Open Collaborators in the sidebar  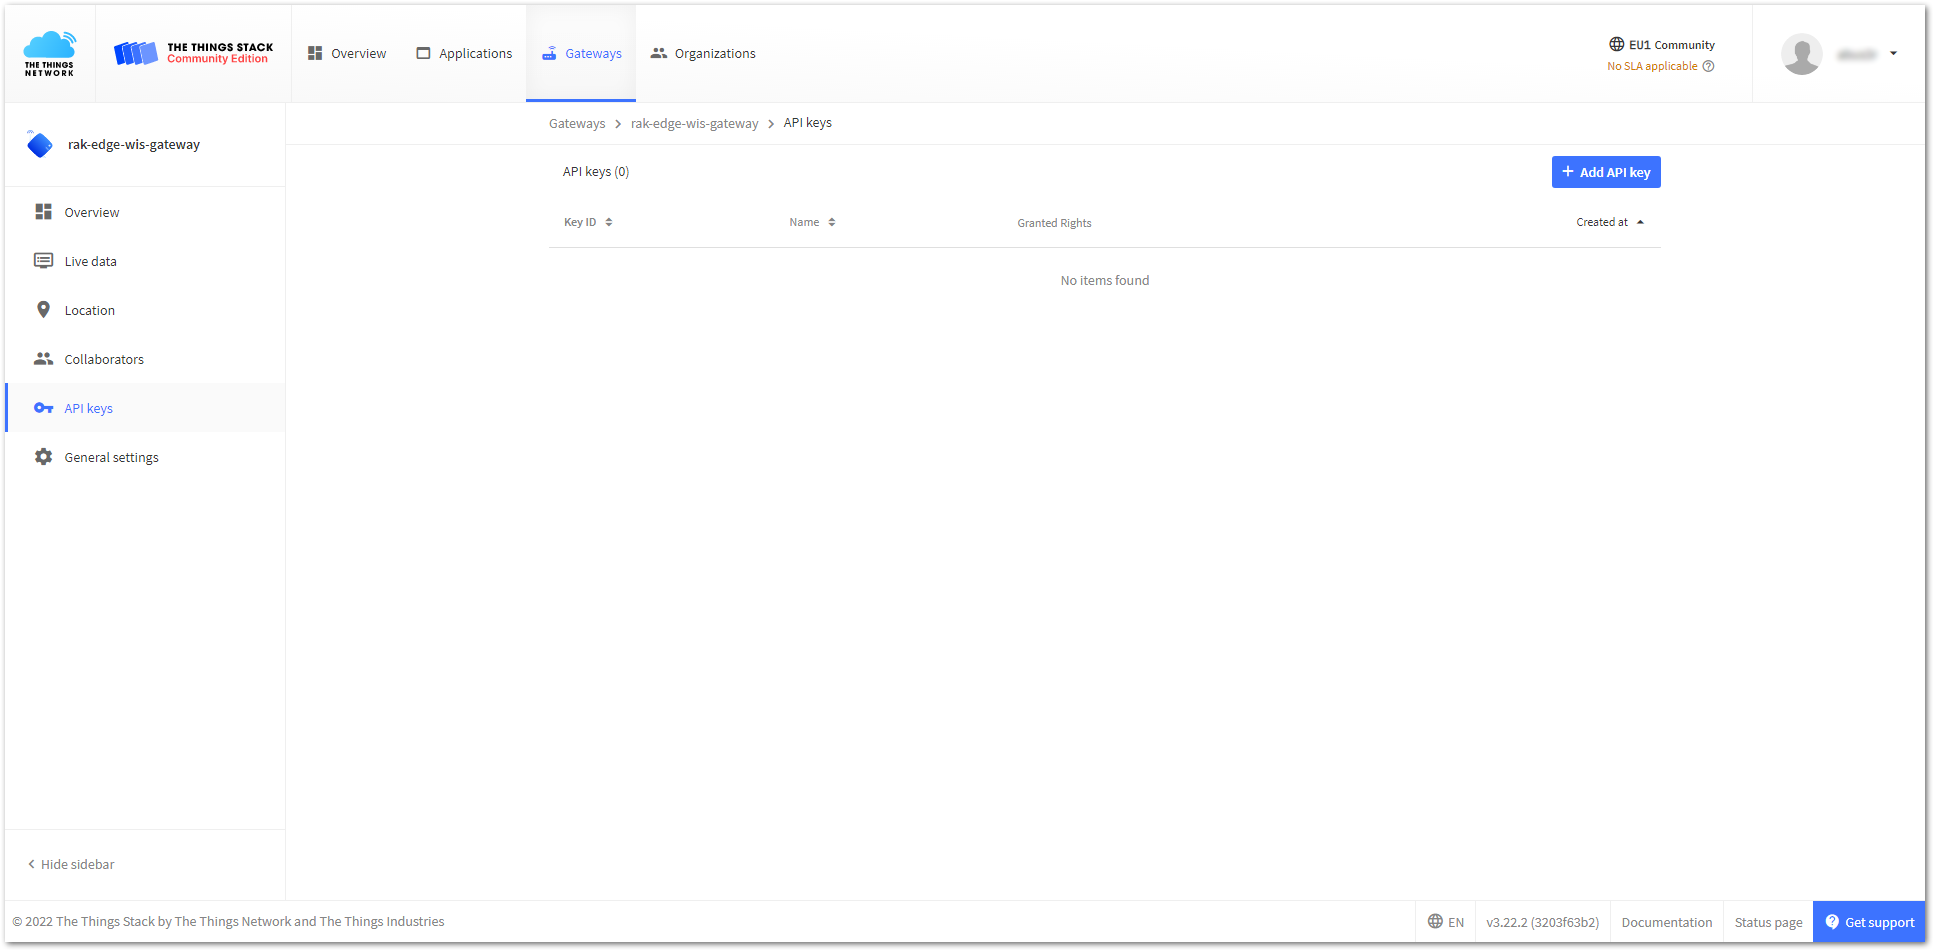(145, 359)
